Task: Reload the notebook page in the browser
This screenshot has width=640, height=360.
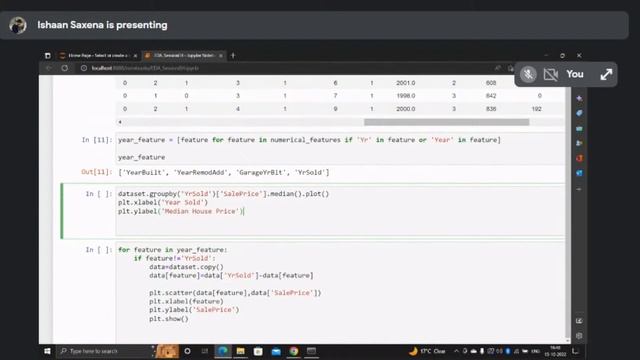Action: (x=64, y=68)
